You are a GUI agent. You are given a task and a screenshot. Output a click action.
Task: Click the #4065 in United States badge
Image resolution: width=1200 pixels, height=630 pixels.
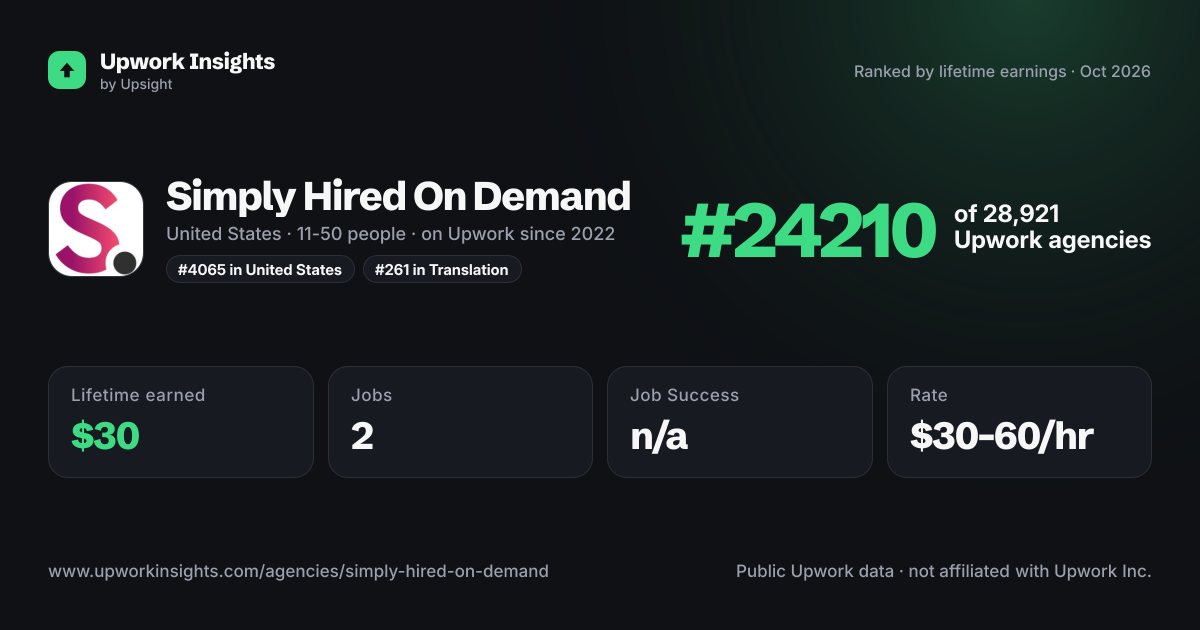click(x=260, y=270)
